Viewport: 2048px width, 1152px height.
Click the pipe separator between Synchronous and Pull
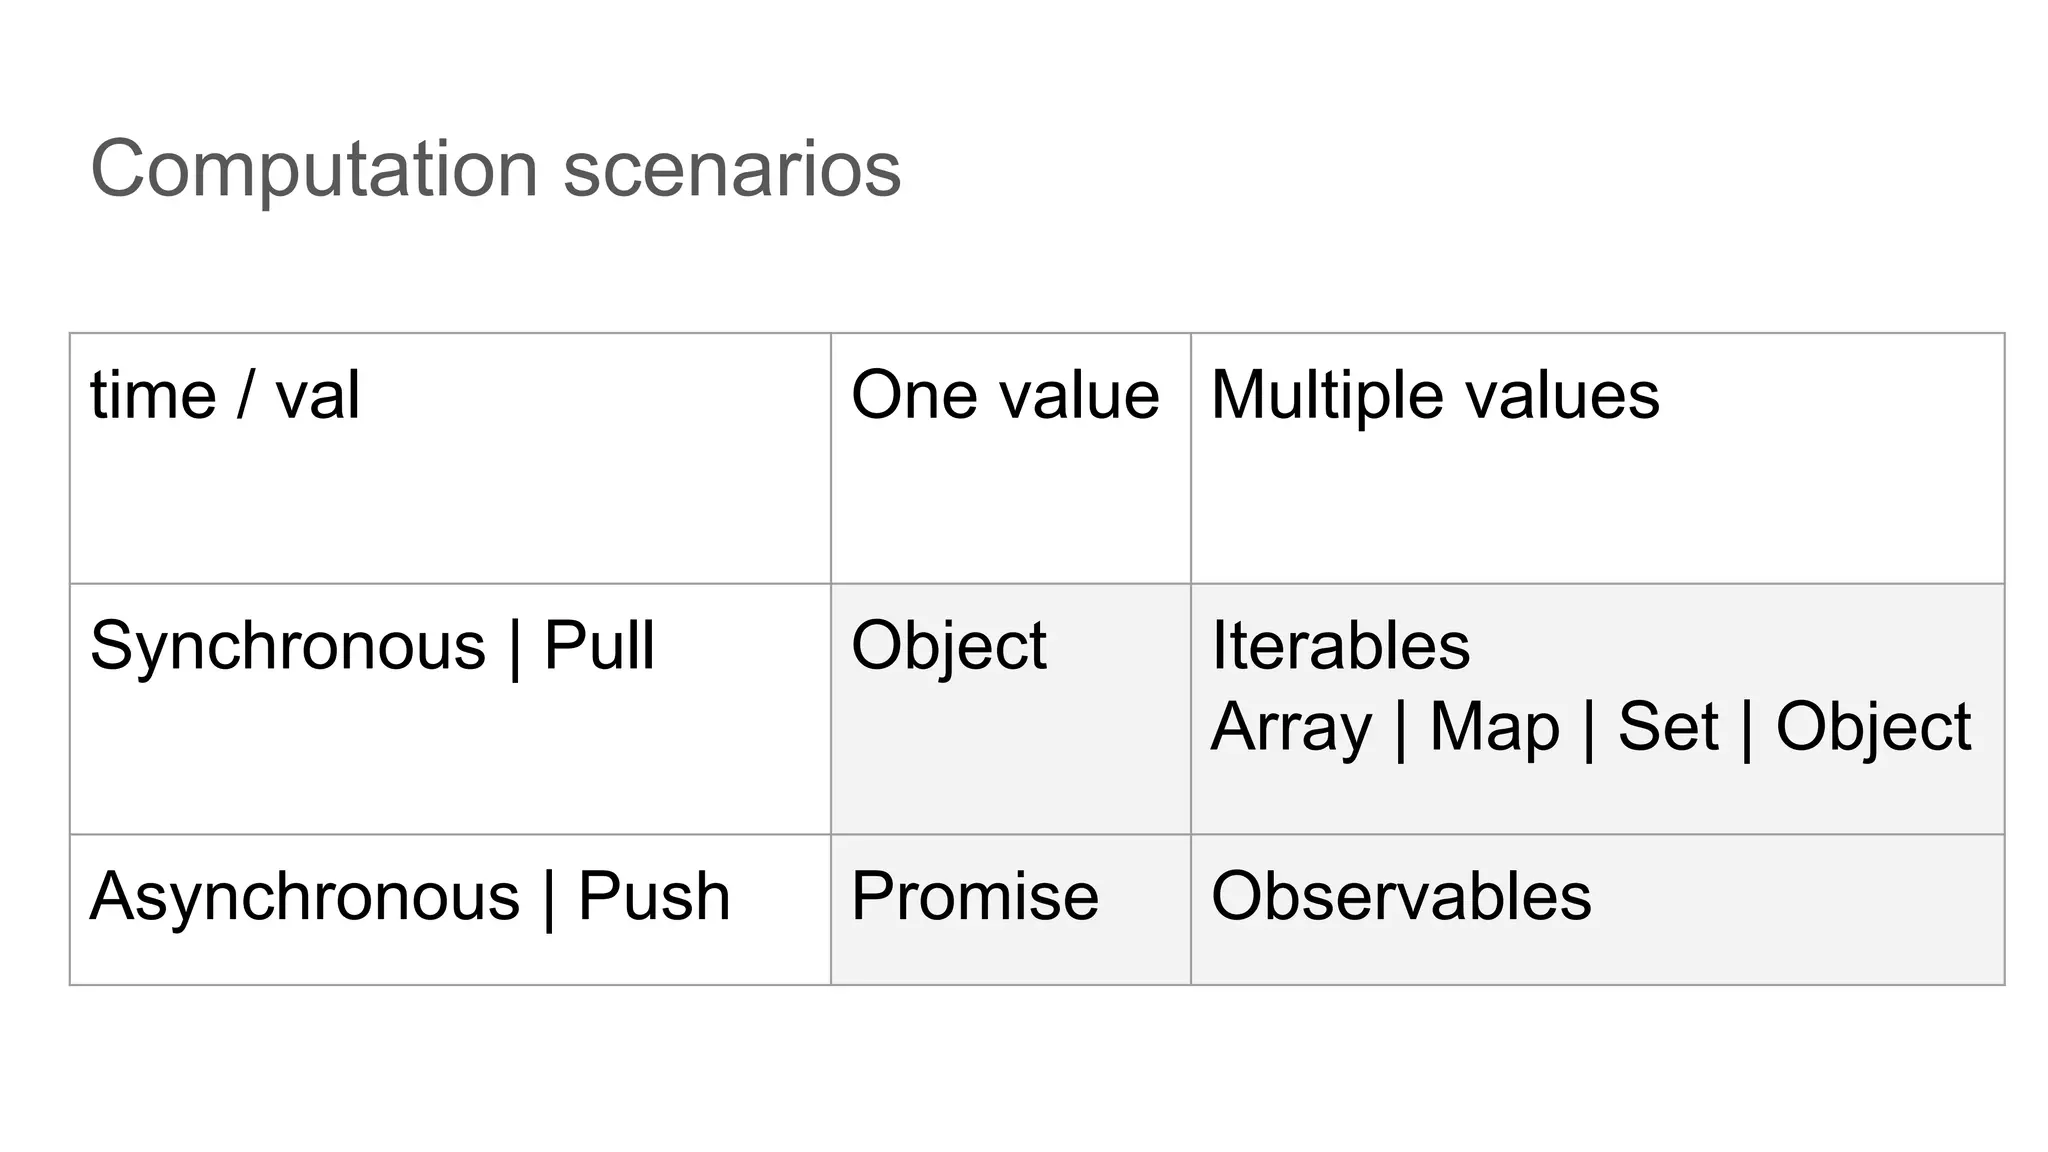pos(515,648)
